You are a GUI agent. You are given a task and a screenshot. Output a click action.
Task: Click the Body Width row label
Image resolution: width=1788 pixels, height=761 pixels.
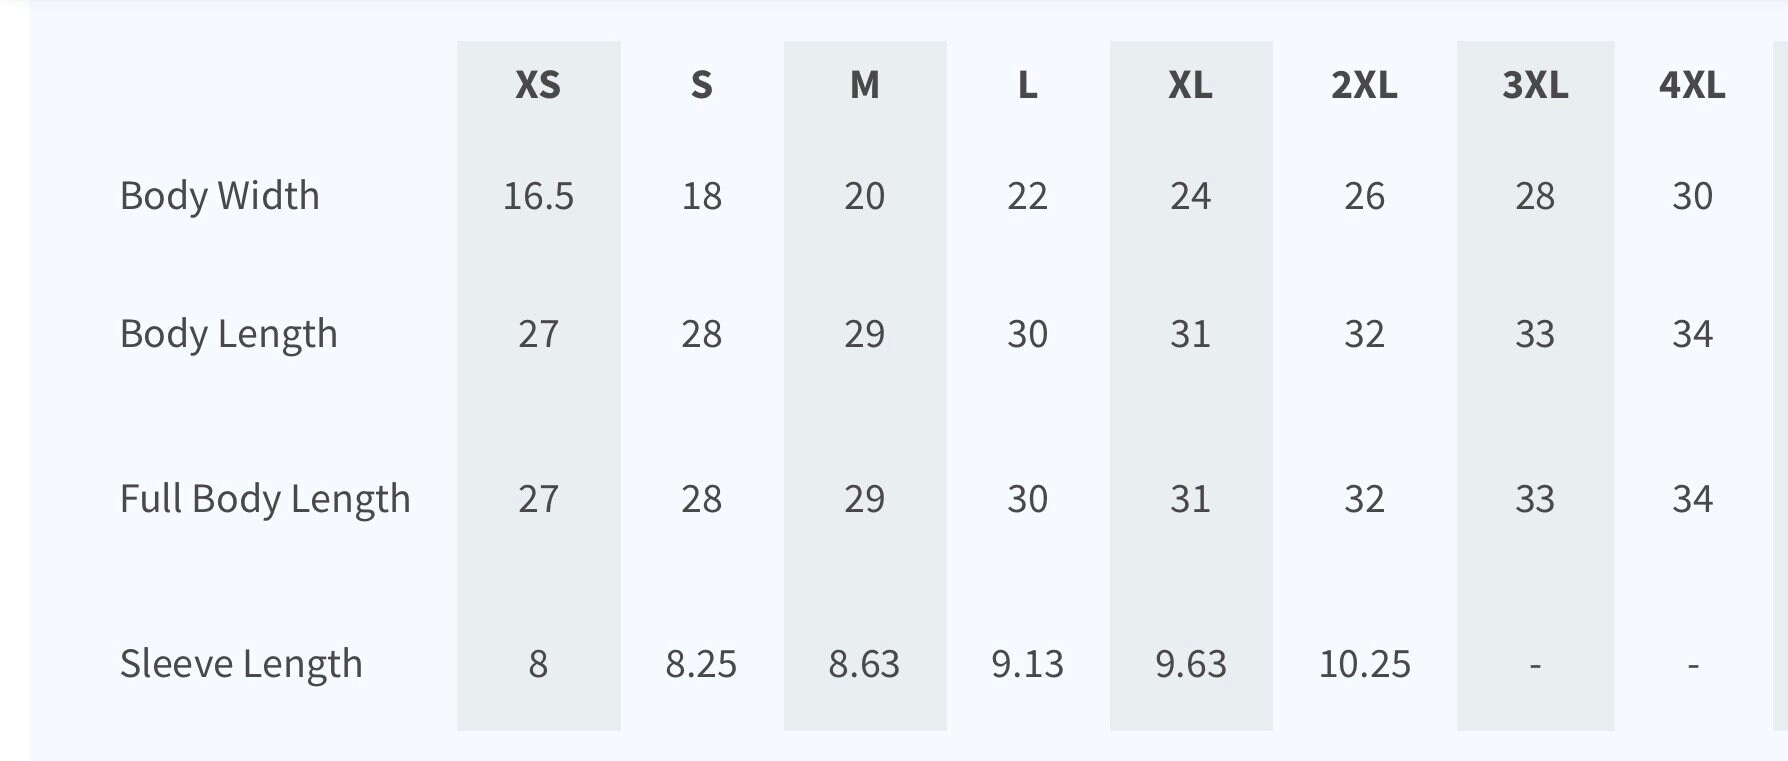tap(220, 196)
